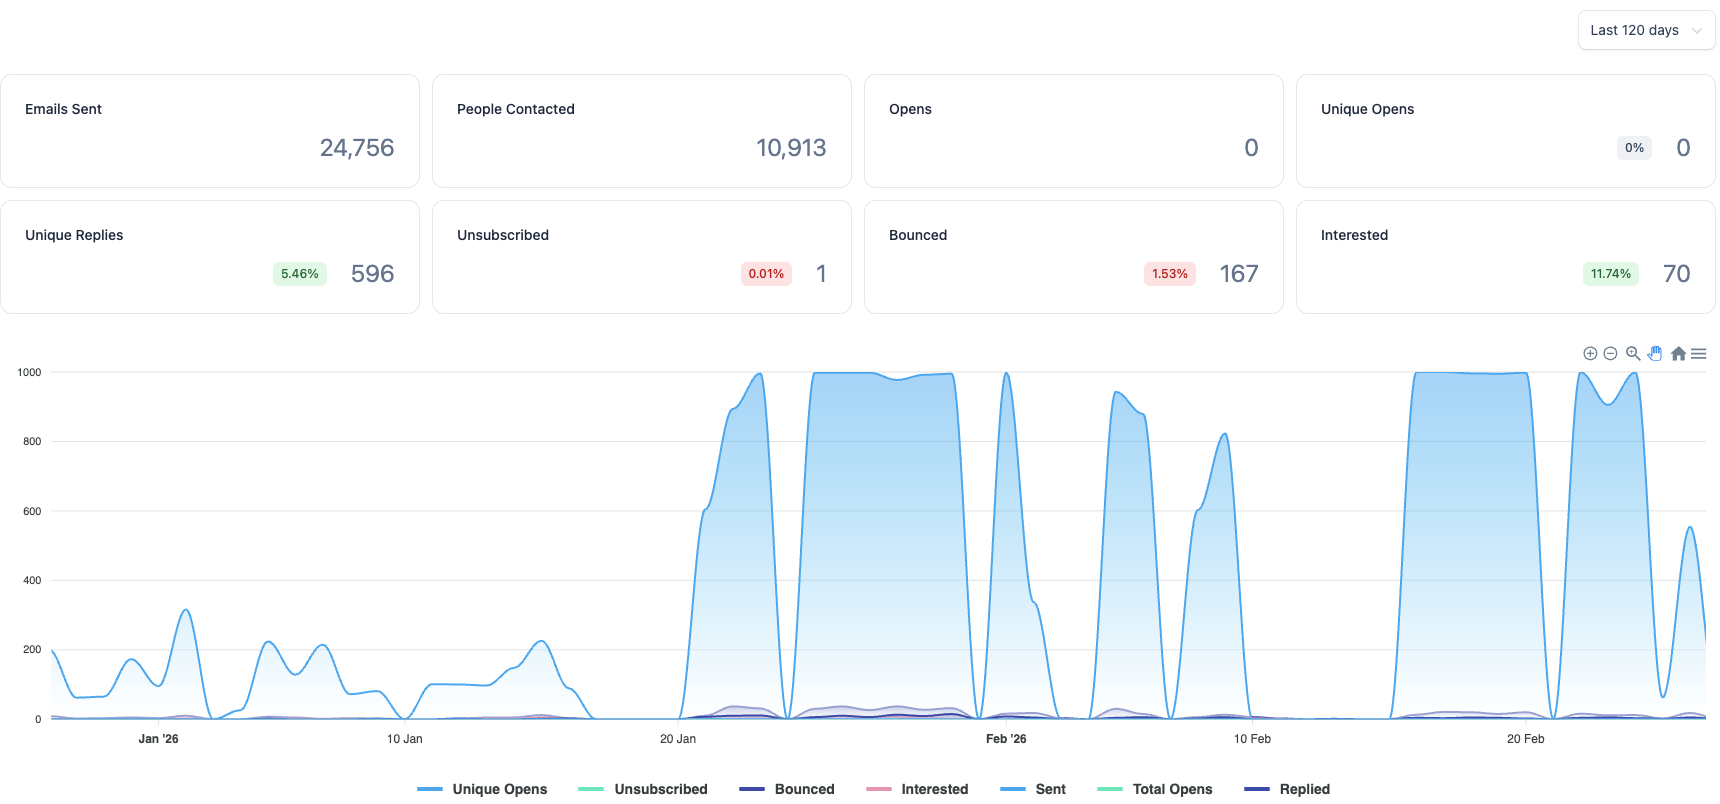Click the Jan '26 axis label

point(158,739)
